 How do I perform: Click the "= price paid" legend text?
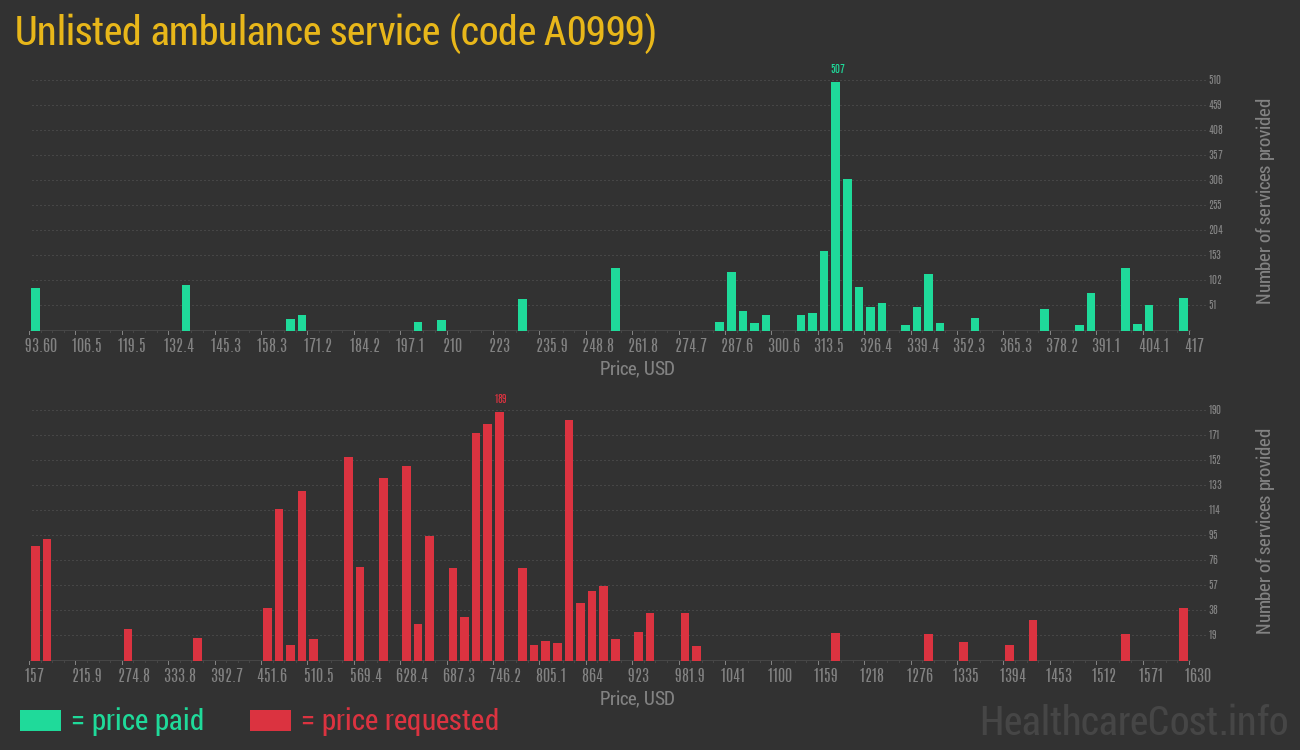point(138,720)
